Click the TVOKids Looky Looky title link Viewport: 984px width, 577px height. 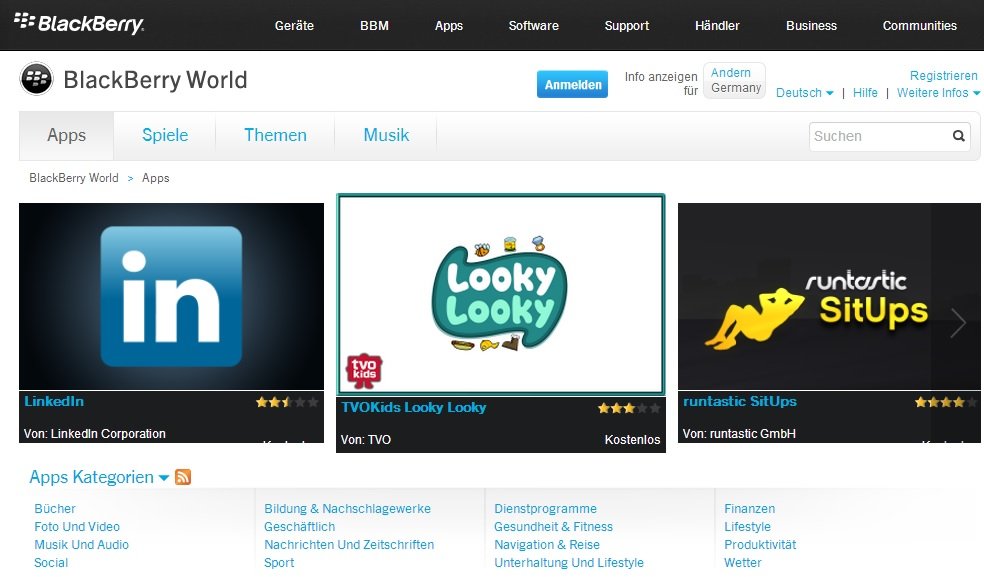click(x=414, y=407)
